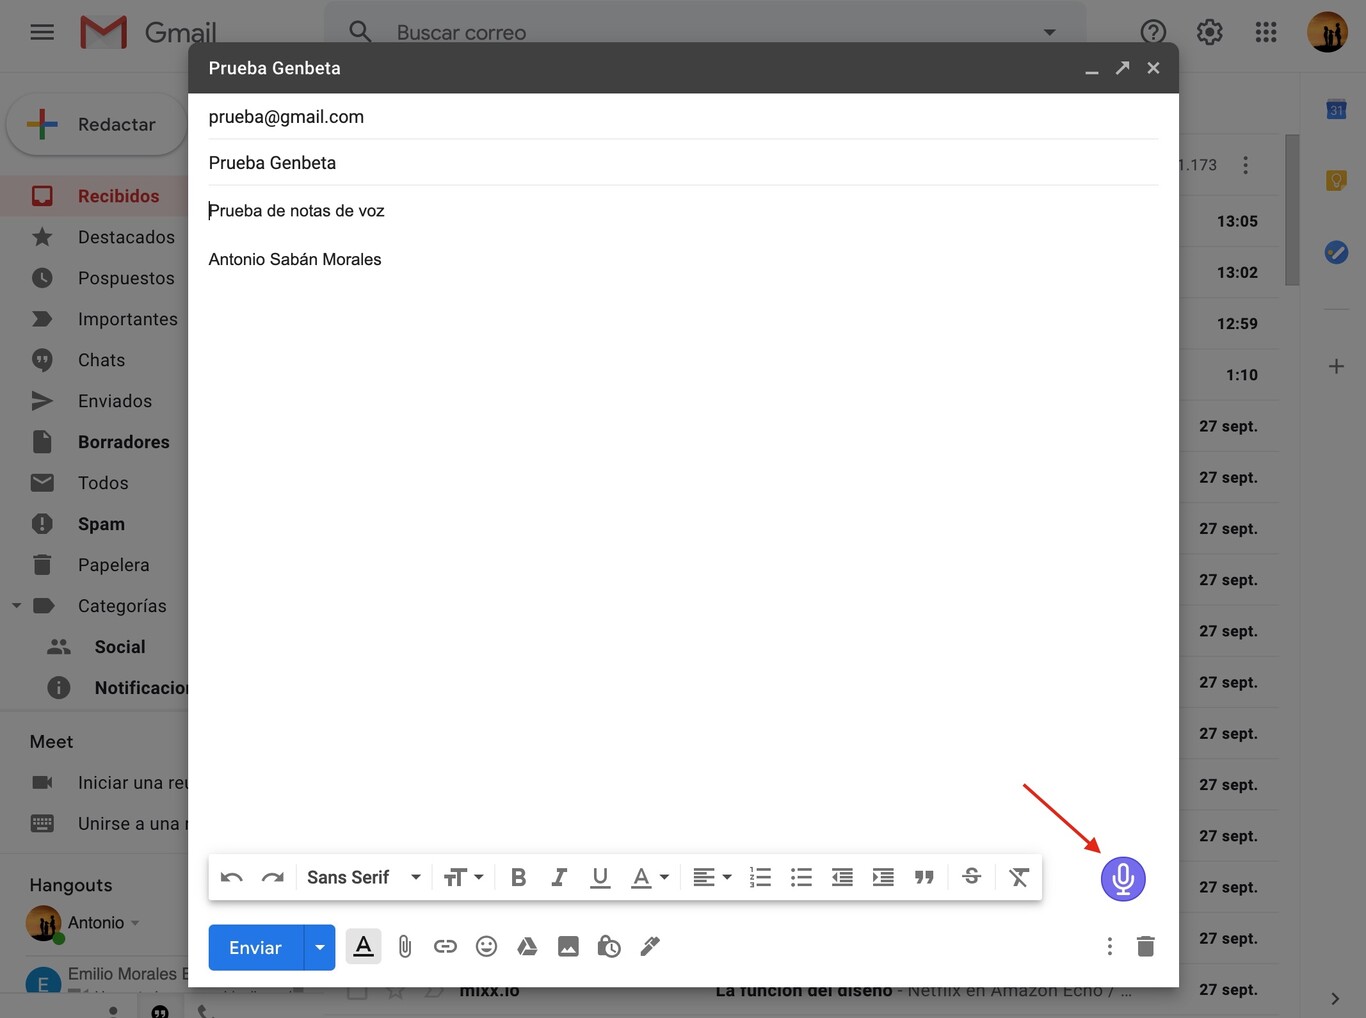The width and height of the screenshot is (1366, 1018).
Task: Open the Enviados folder
Action: [95, 401]
